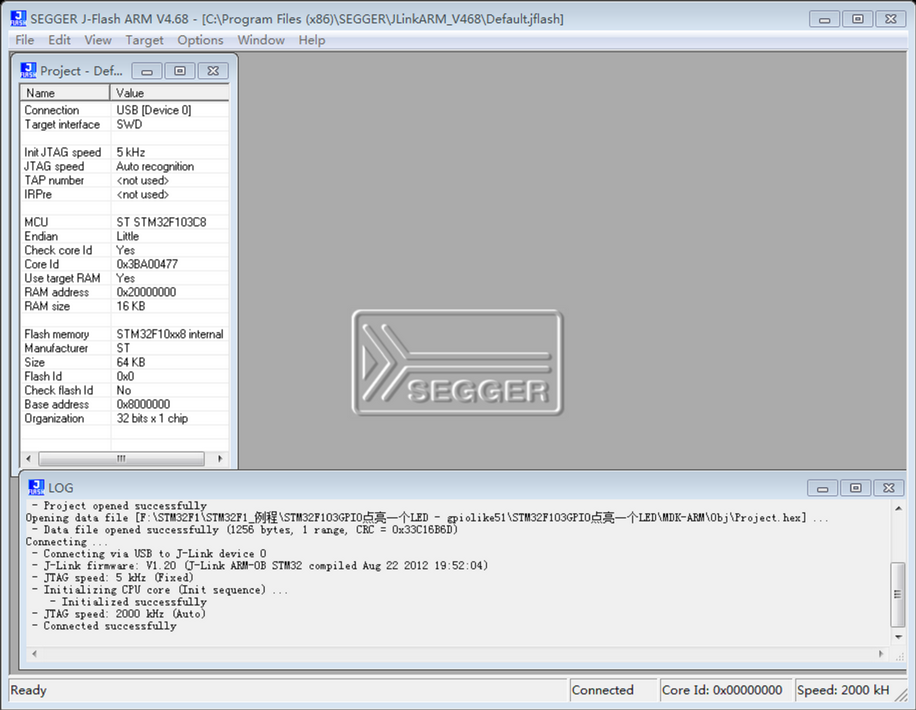Open the Window menu

tap(261, 40)
